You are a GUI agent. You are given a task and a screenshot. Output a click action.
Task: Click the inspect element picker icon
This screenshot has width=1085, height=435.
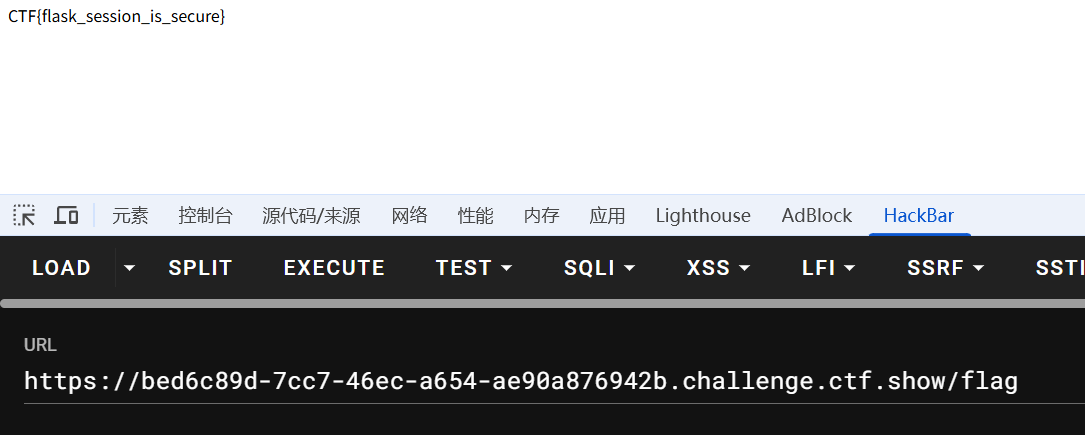click(24, 215)
